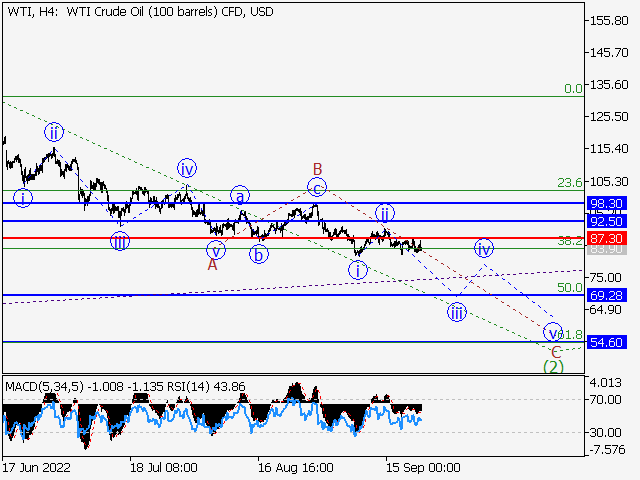Select the red wave C label
Image resolution: width=640 pixels, height=480 pixels.
pyautogui.click(x=556, y=352)
